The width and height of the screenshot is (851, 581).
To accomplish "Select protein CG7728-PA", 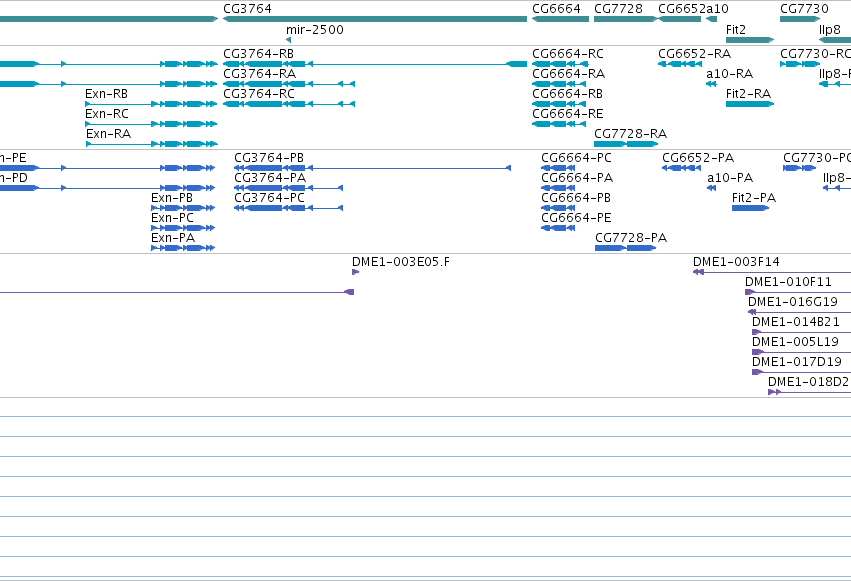I will pyautogui.click(x=625, y=248).
